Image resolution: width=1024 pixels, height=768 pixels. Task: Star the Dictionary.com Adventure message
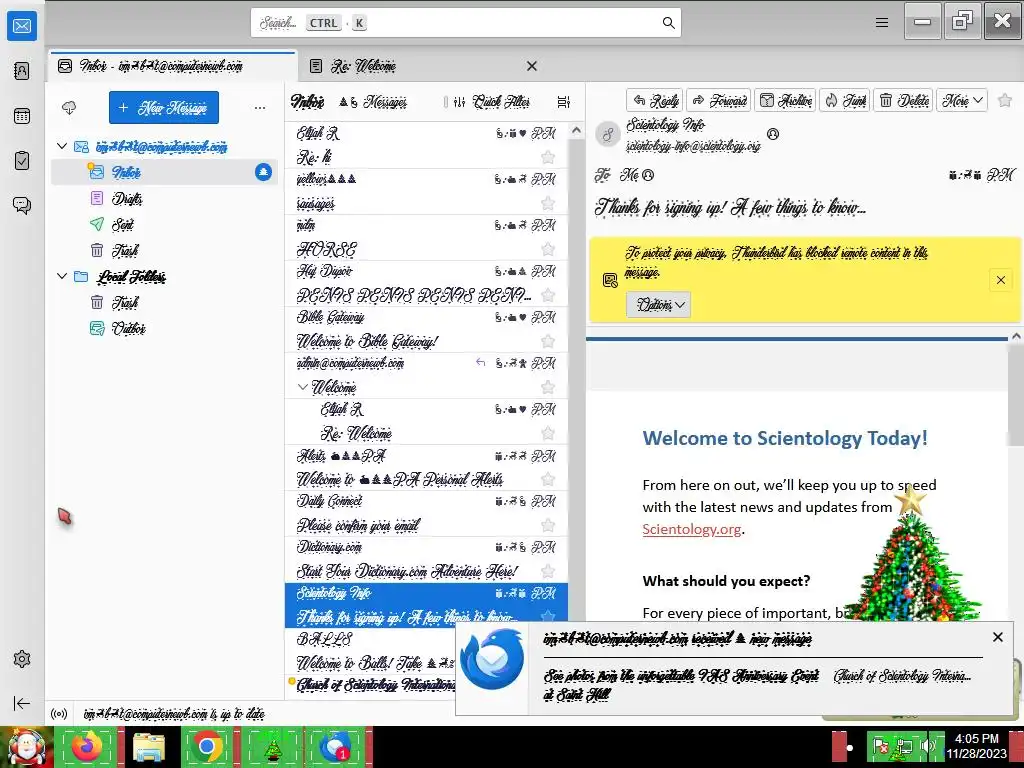[x=548, y=571]
